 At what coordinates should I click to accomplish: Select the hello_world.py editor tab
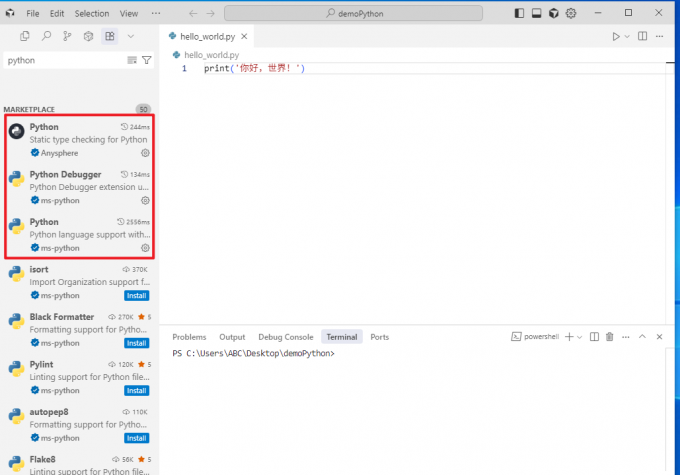point(207,36)
